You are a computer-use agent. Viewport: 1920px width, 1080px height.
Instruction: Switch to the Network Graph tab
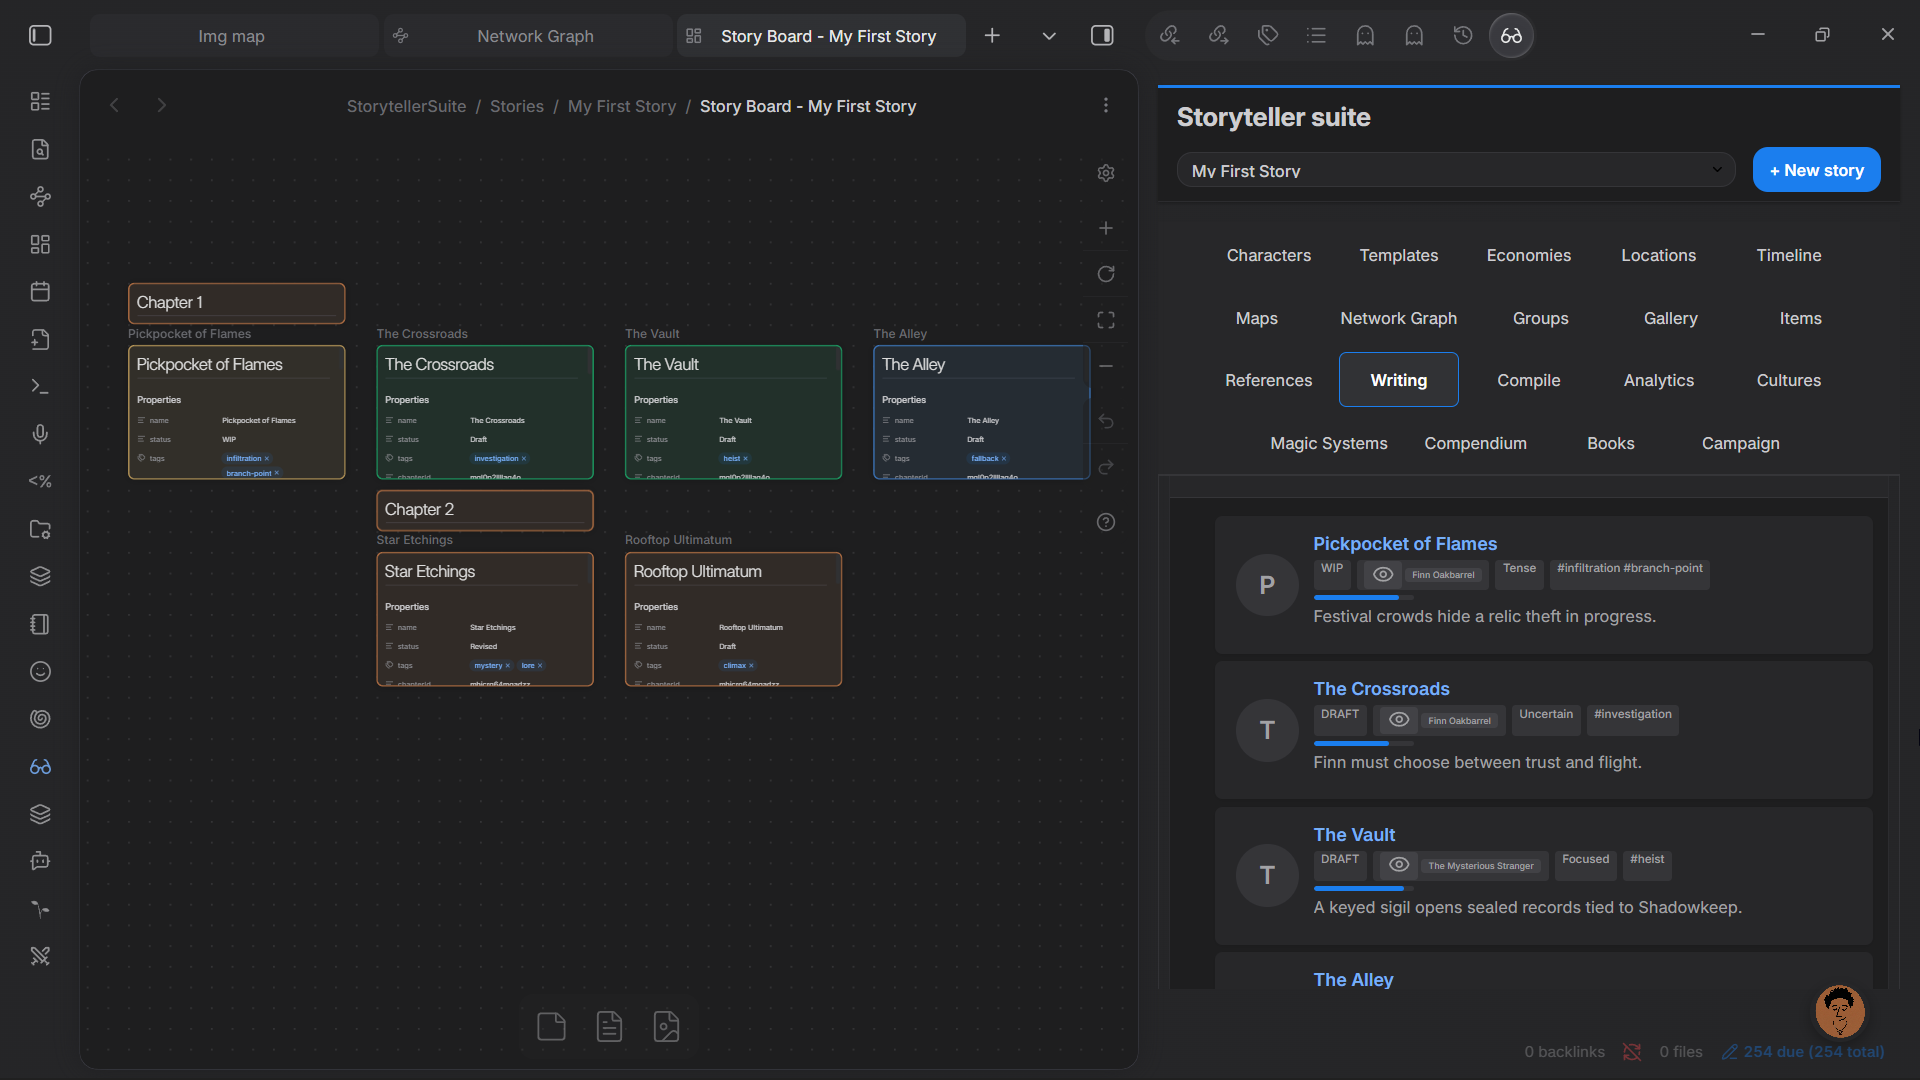(535, 36)
